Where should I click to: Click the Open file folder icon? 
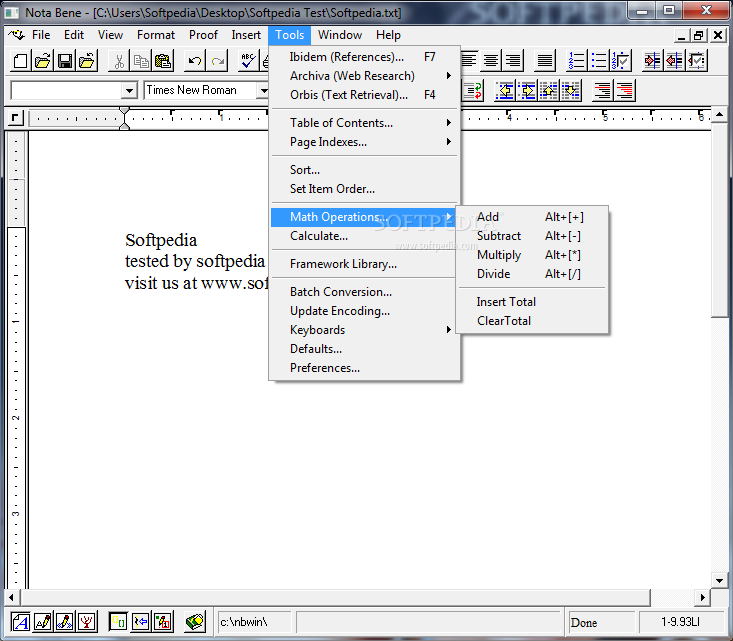click(x=43, y=61)
